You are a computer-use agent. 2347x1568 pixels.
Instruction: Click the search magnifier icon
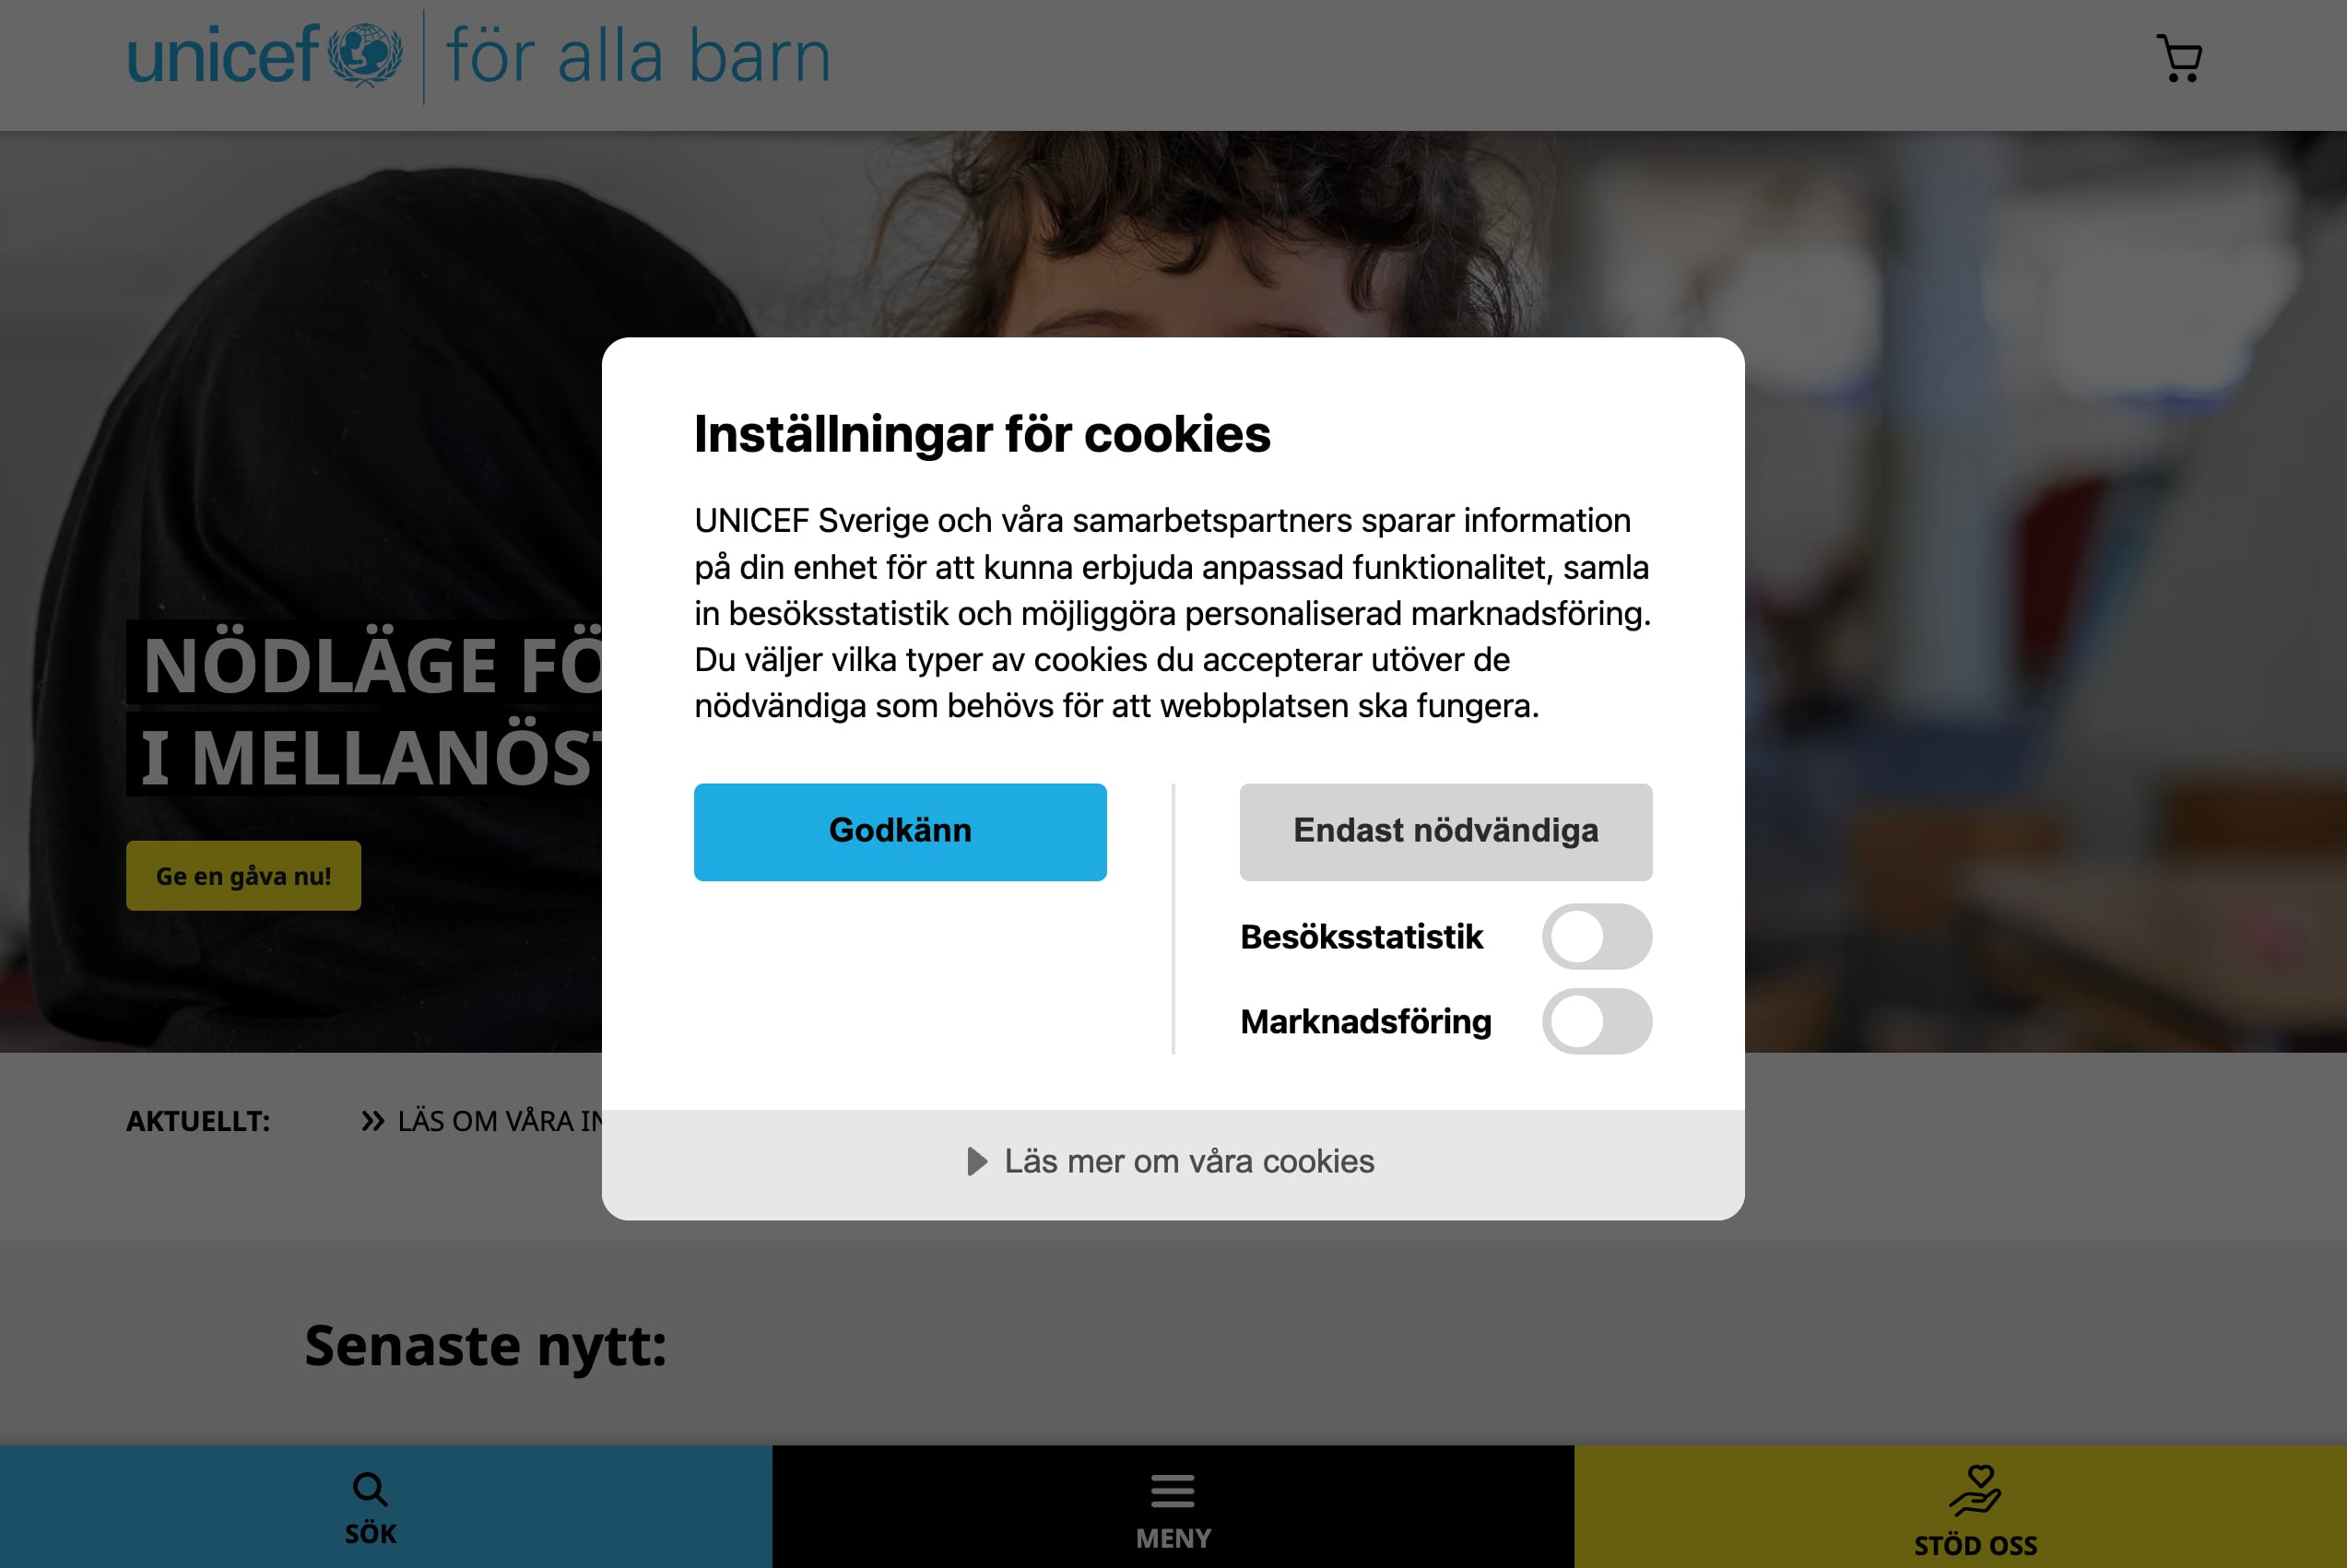370,1489
